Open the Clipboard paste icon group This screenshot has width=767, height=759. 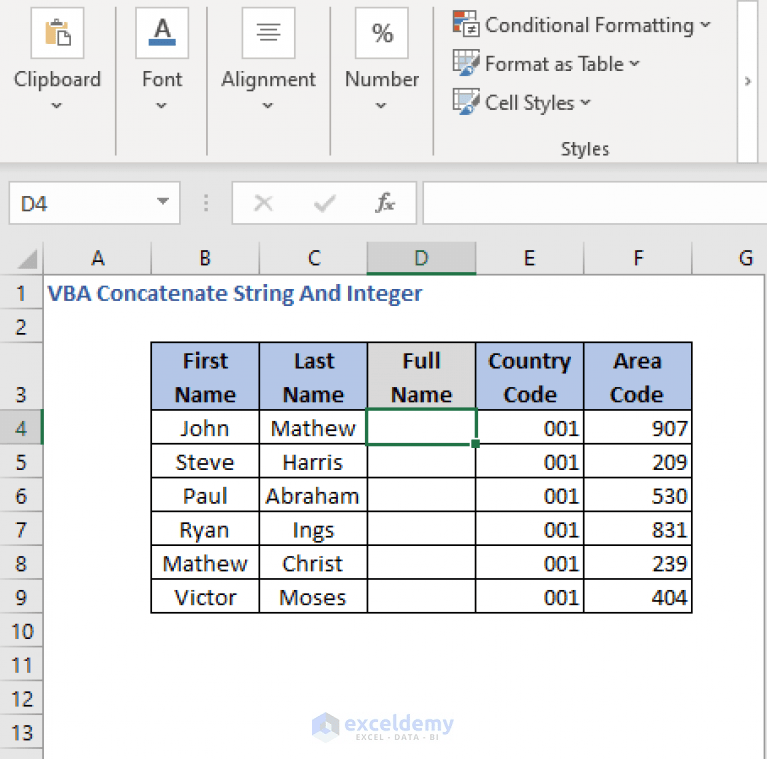click(57, 33)
